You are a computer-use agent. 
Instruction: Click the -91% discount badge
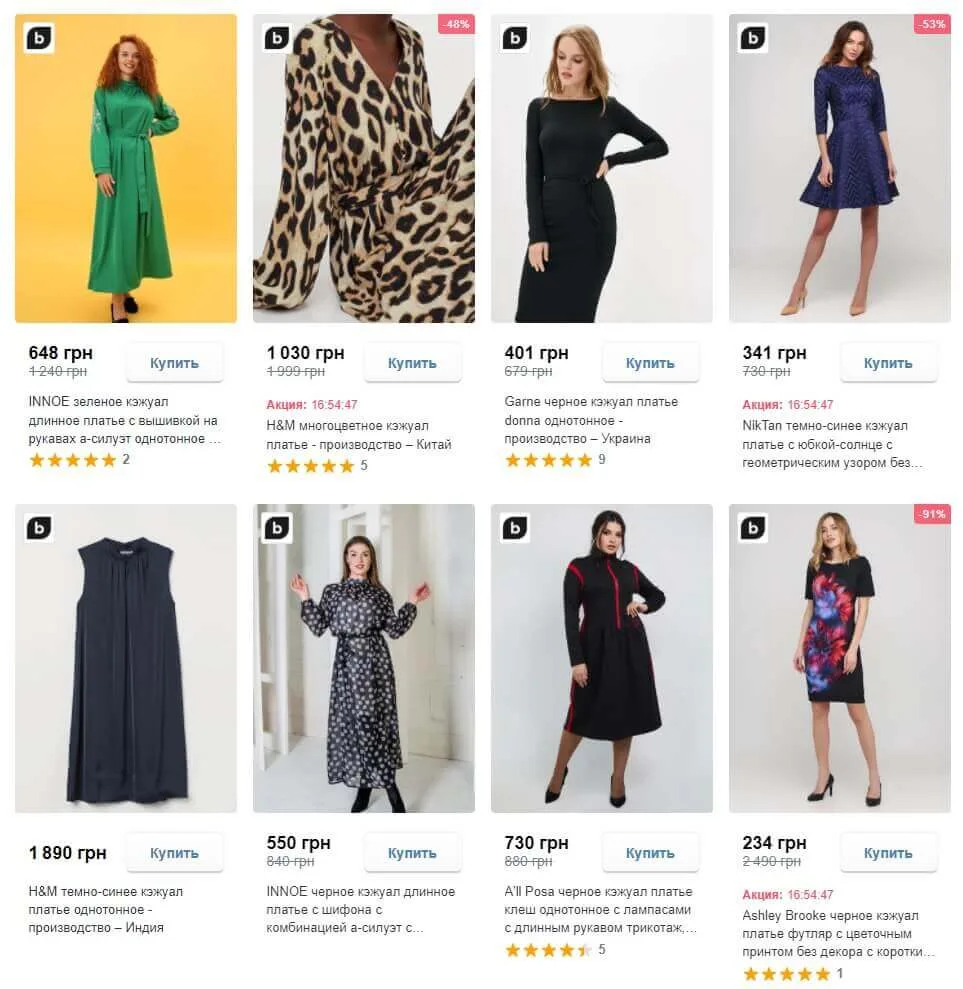[x=932, y=514]
